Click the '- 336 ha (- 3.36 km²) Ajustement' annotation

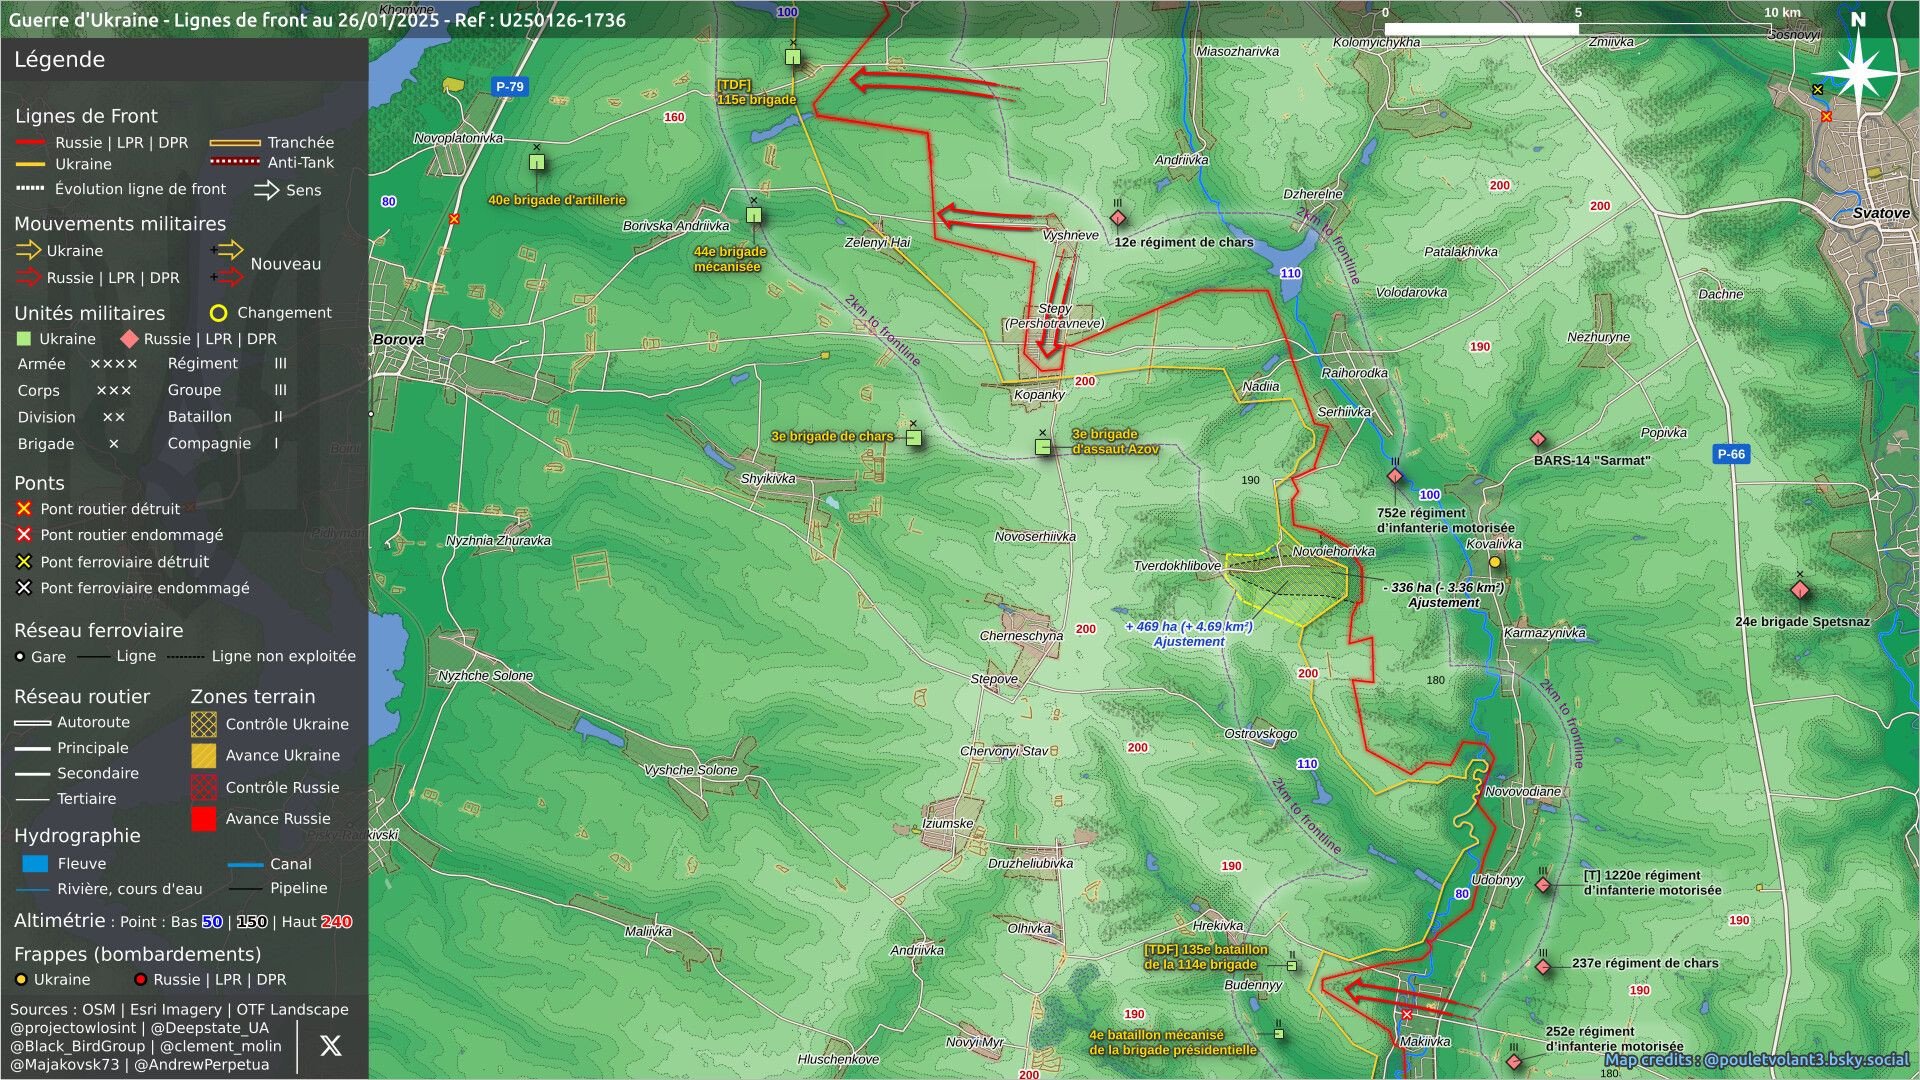1444,595
